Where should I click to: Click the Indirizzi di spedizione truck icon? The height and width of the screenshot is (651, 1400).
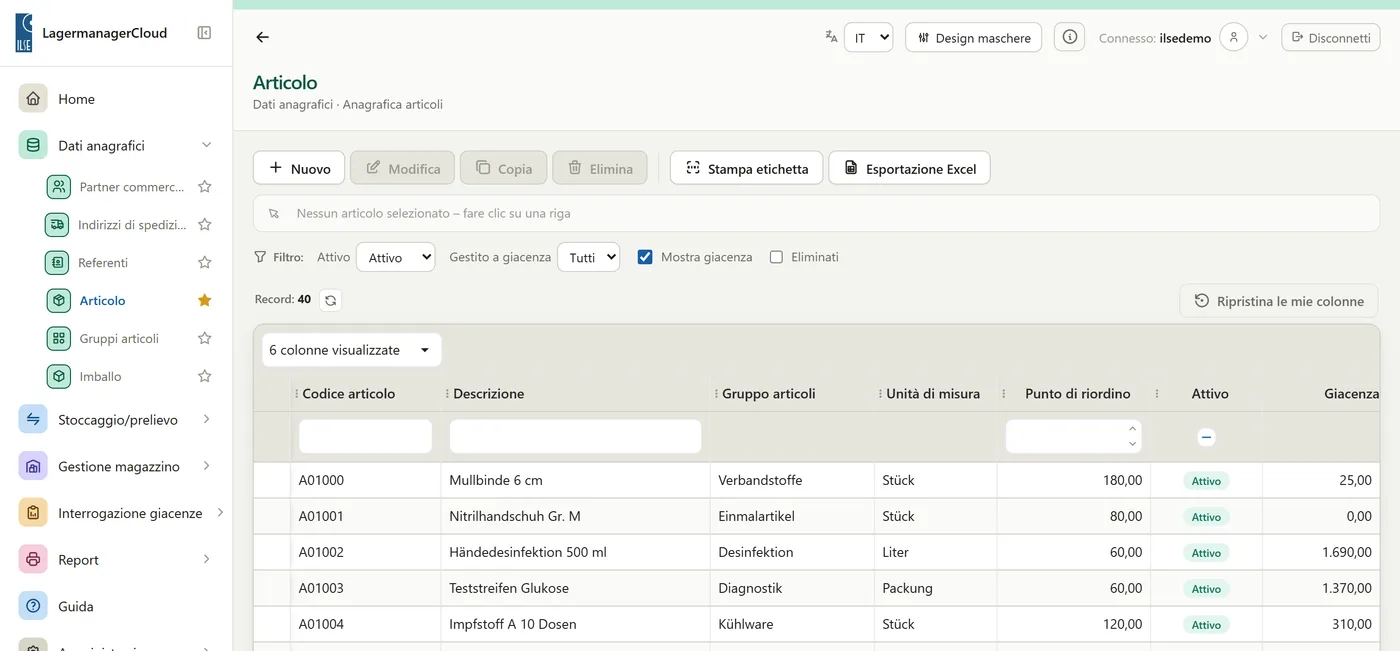pos(58,224)
